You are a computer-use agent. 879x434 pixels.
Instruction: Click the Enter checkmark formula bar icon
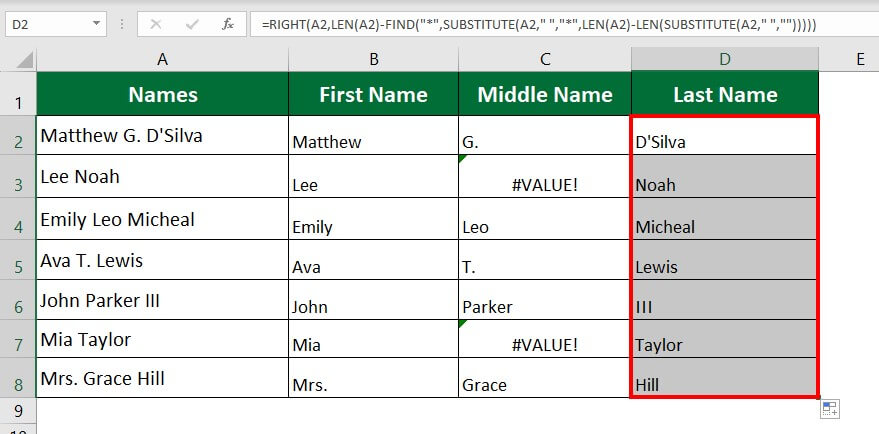click(x=192, y=23)
